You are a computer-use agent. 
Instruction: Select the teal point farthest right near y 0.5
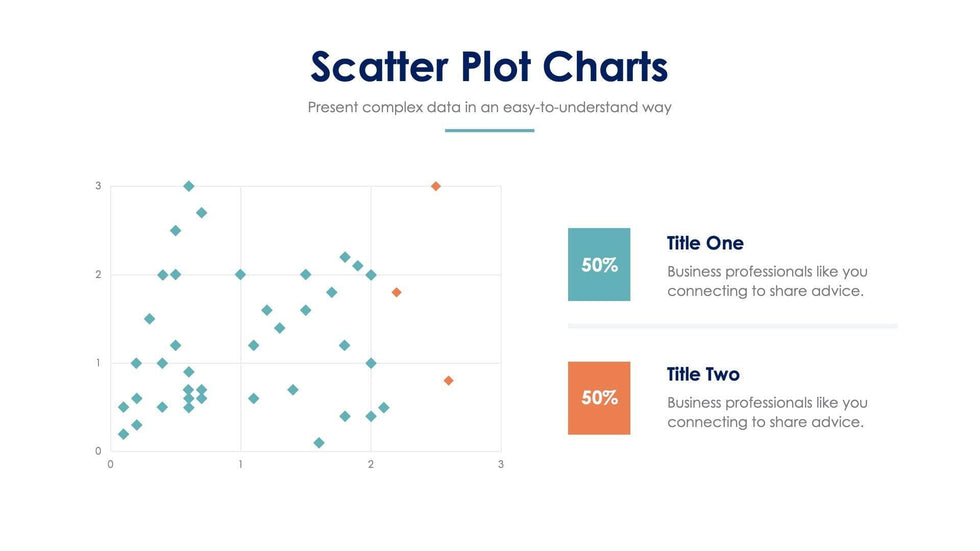click(x=384, y=407)
